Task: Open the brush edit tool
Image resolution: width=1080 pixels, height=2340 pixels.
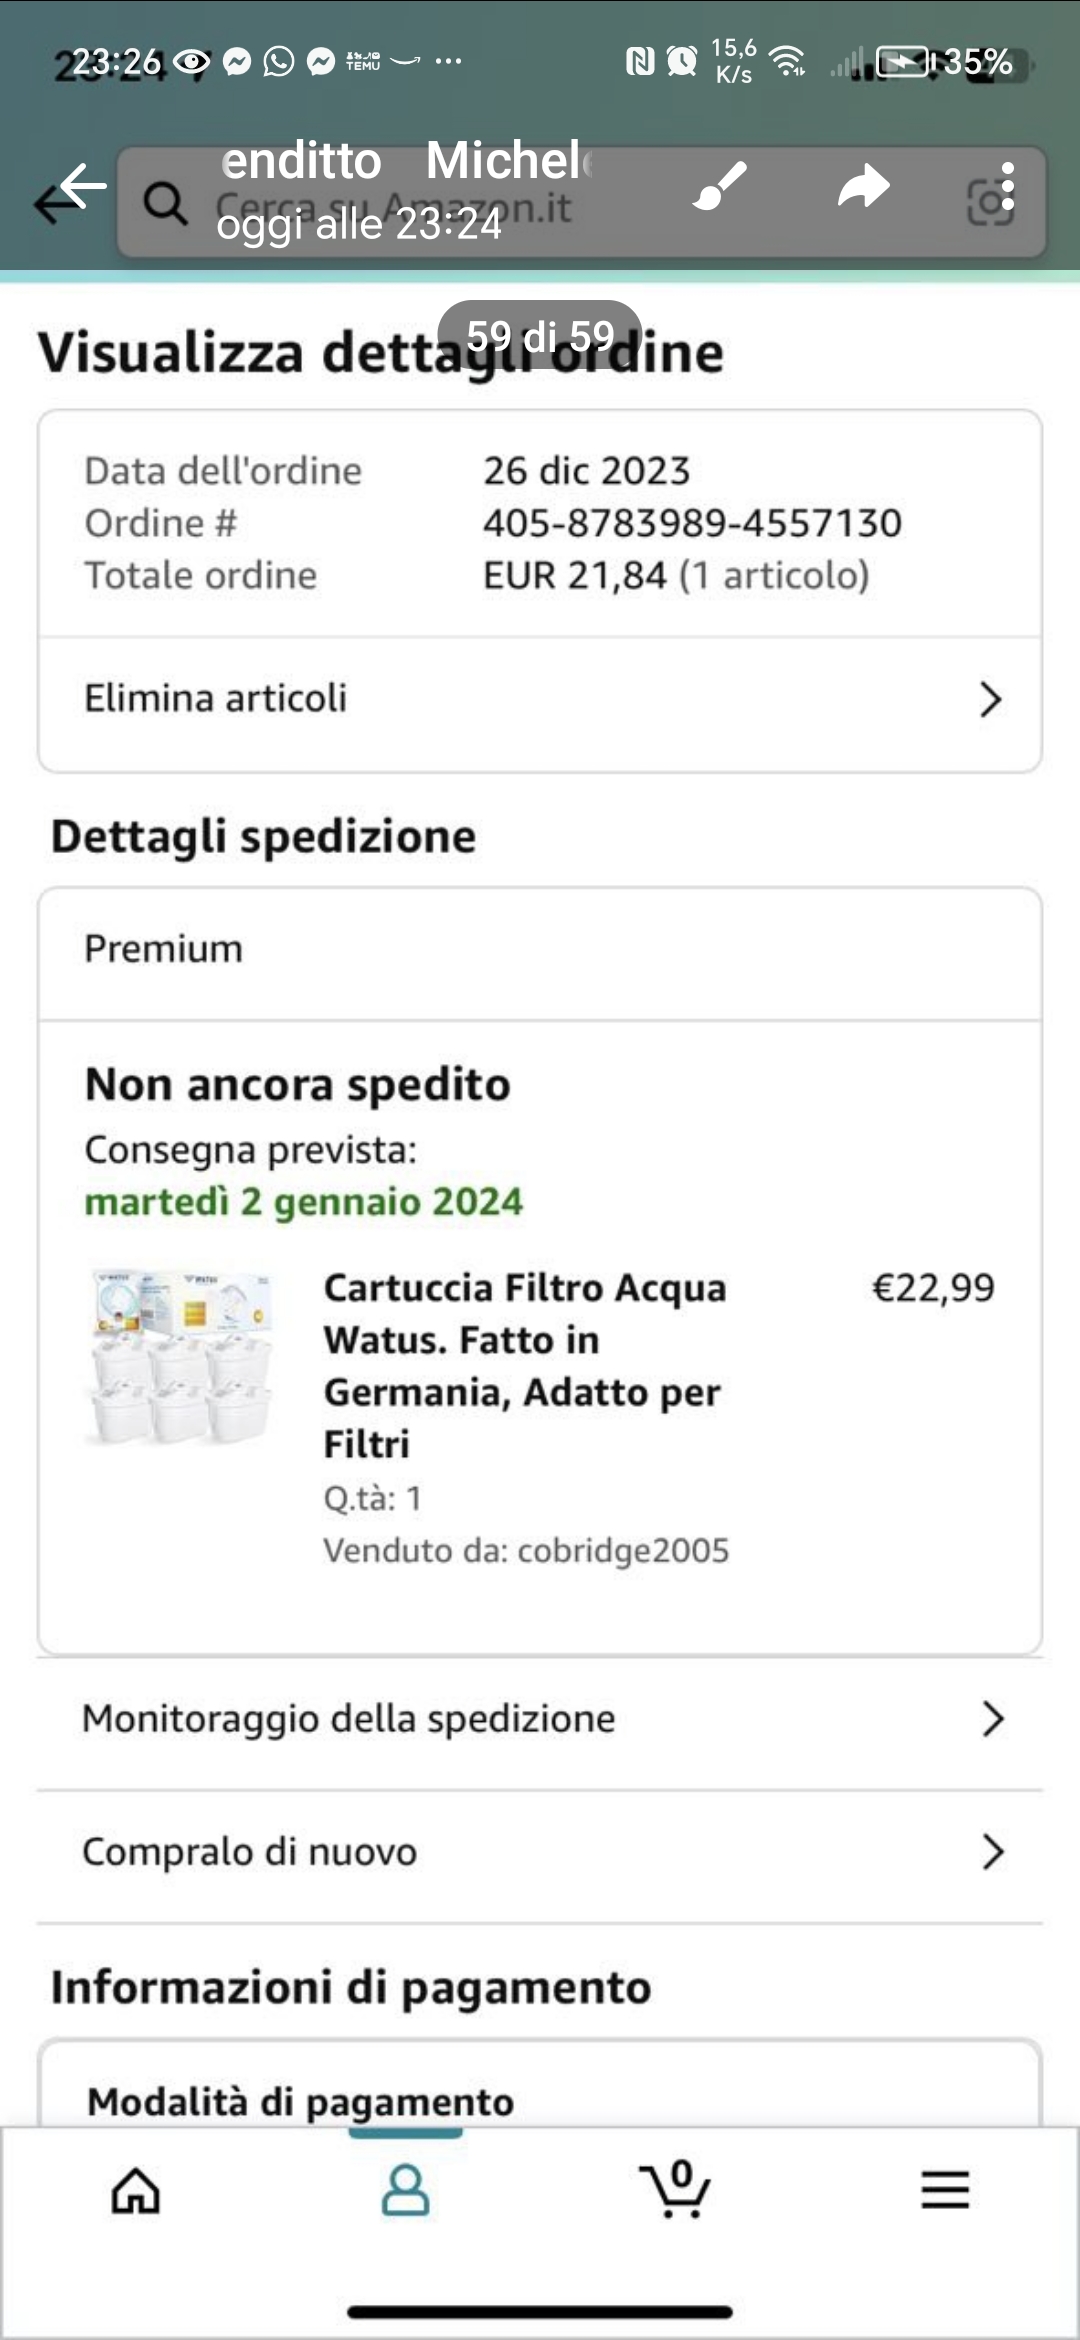Action: (x=720, y=186)
